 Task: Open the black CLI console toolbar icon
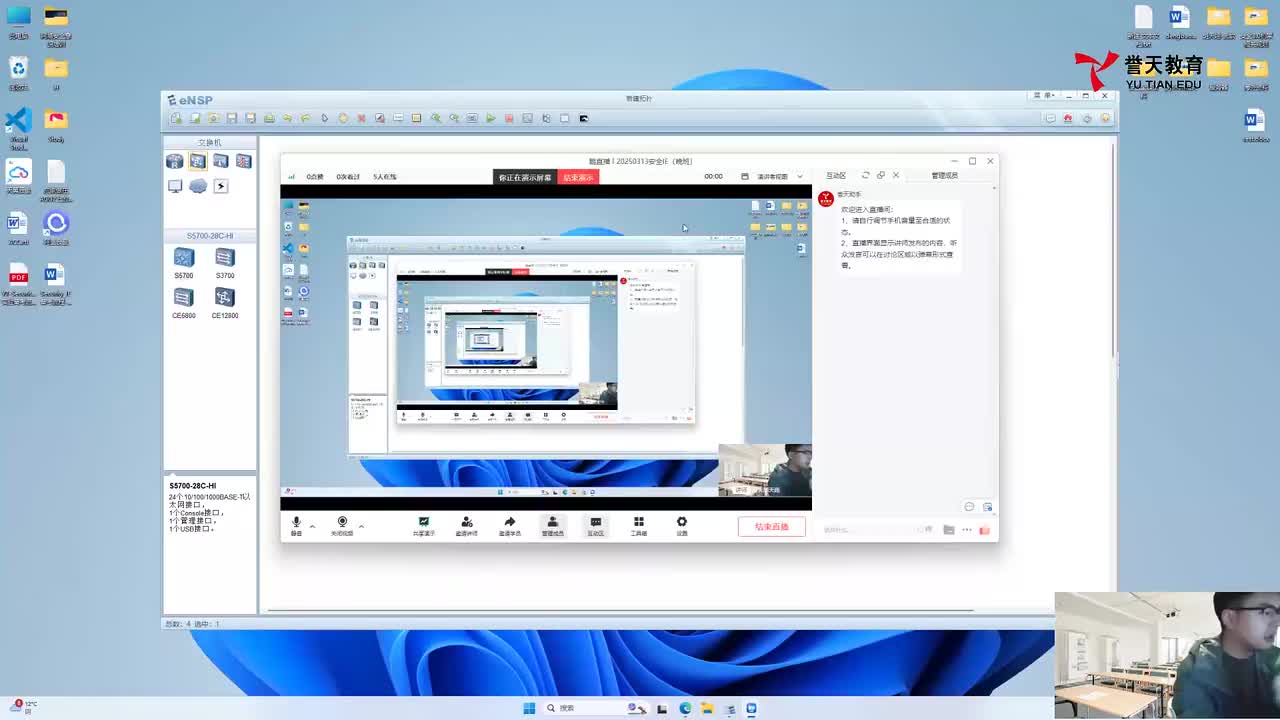(584, 118)
